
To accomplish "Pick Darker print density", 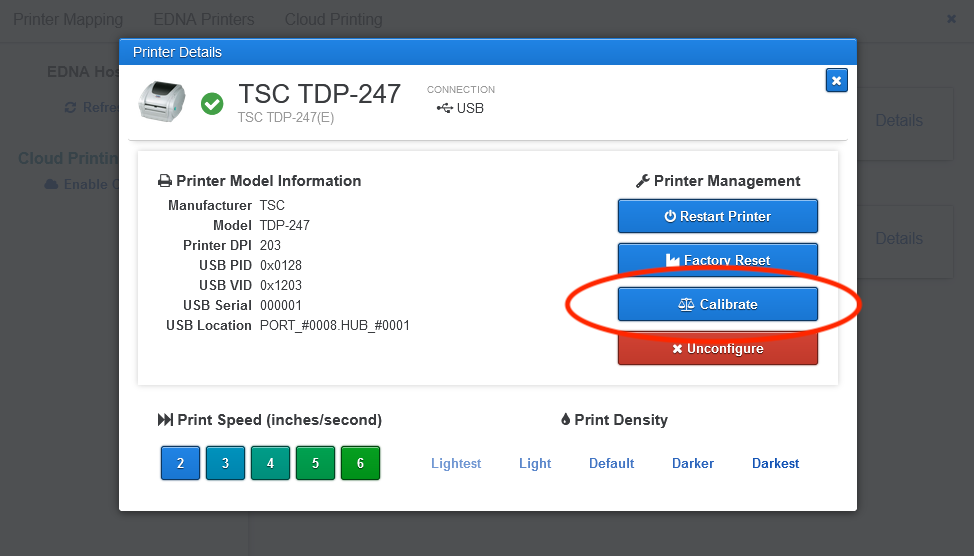I will coord(693,463).
